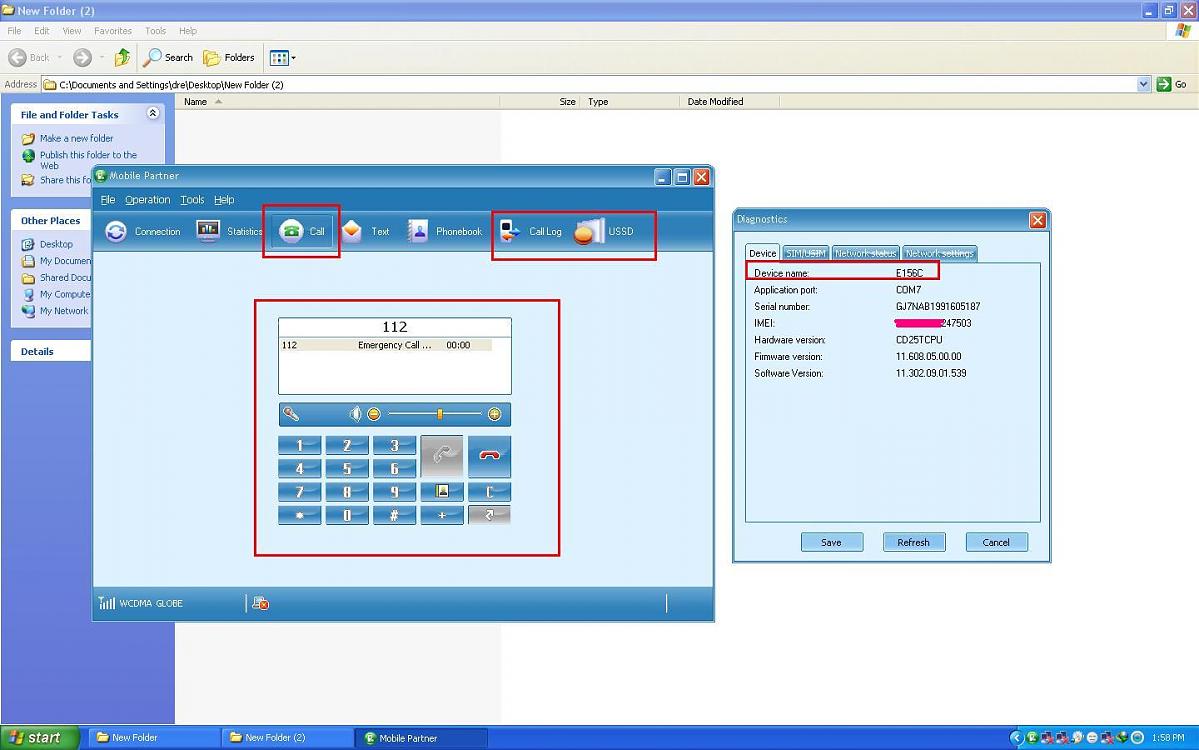Click the call volume slider handle
The width and height of the screenshot is (1199, 750).
click(x=439, y=414)
